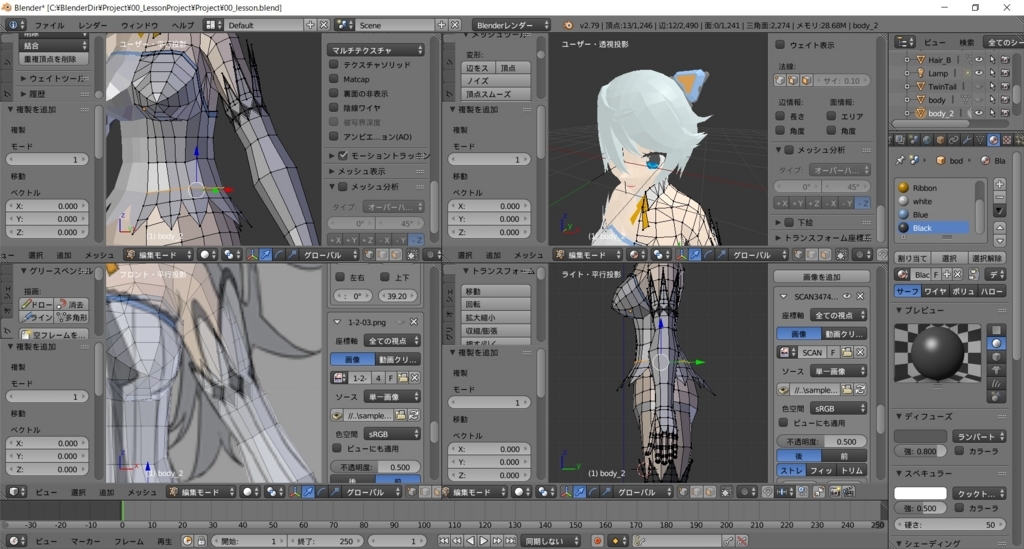Toggle the 左右 flip checkbox

pyautogui.click(x=340, y=277)
